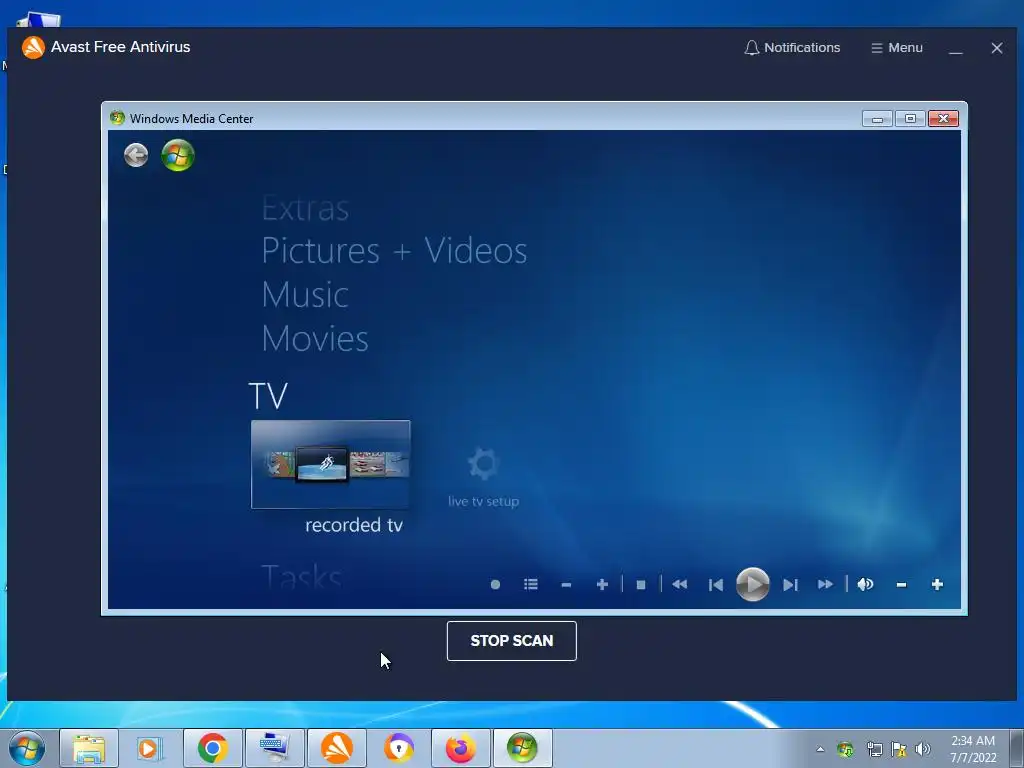Minimize the Windows Media Center window
This screenshot has width=1024, height=768.
pos(877,119)
